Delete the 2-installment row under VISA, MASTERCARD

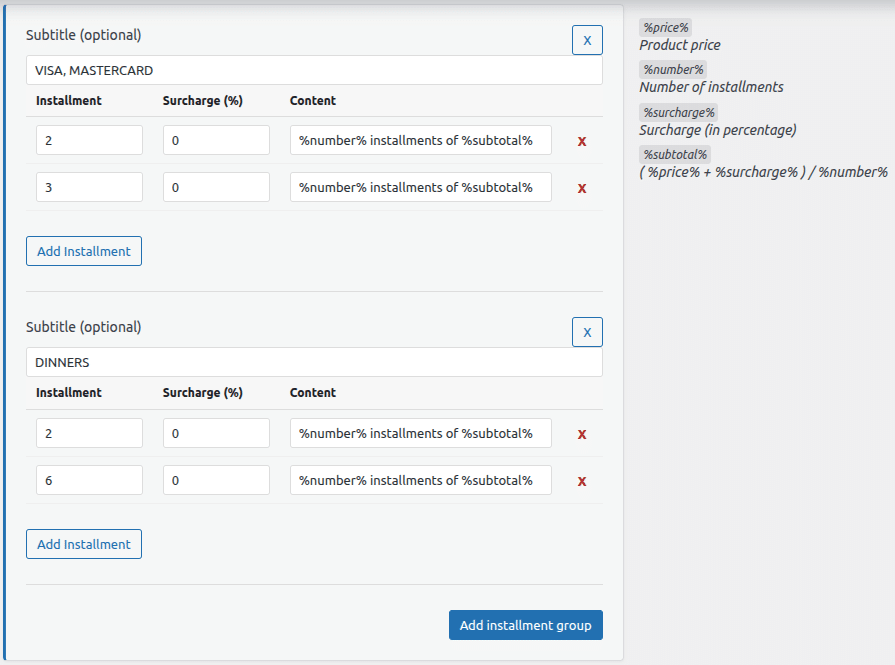click(582, 141)
